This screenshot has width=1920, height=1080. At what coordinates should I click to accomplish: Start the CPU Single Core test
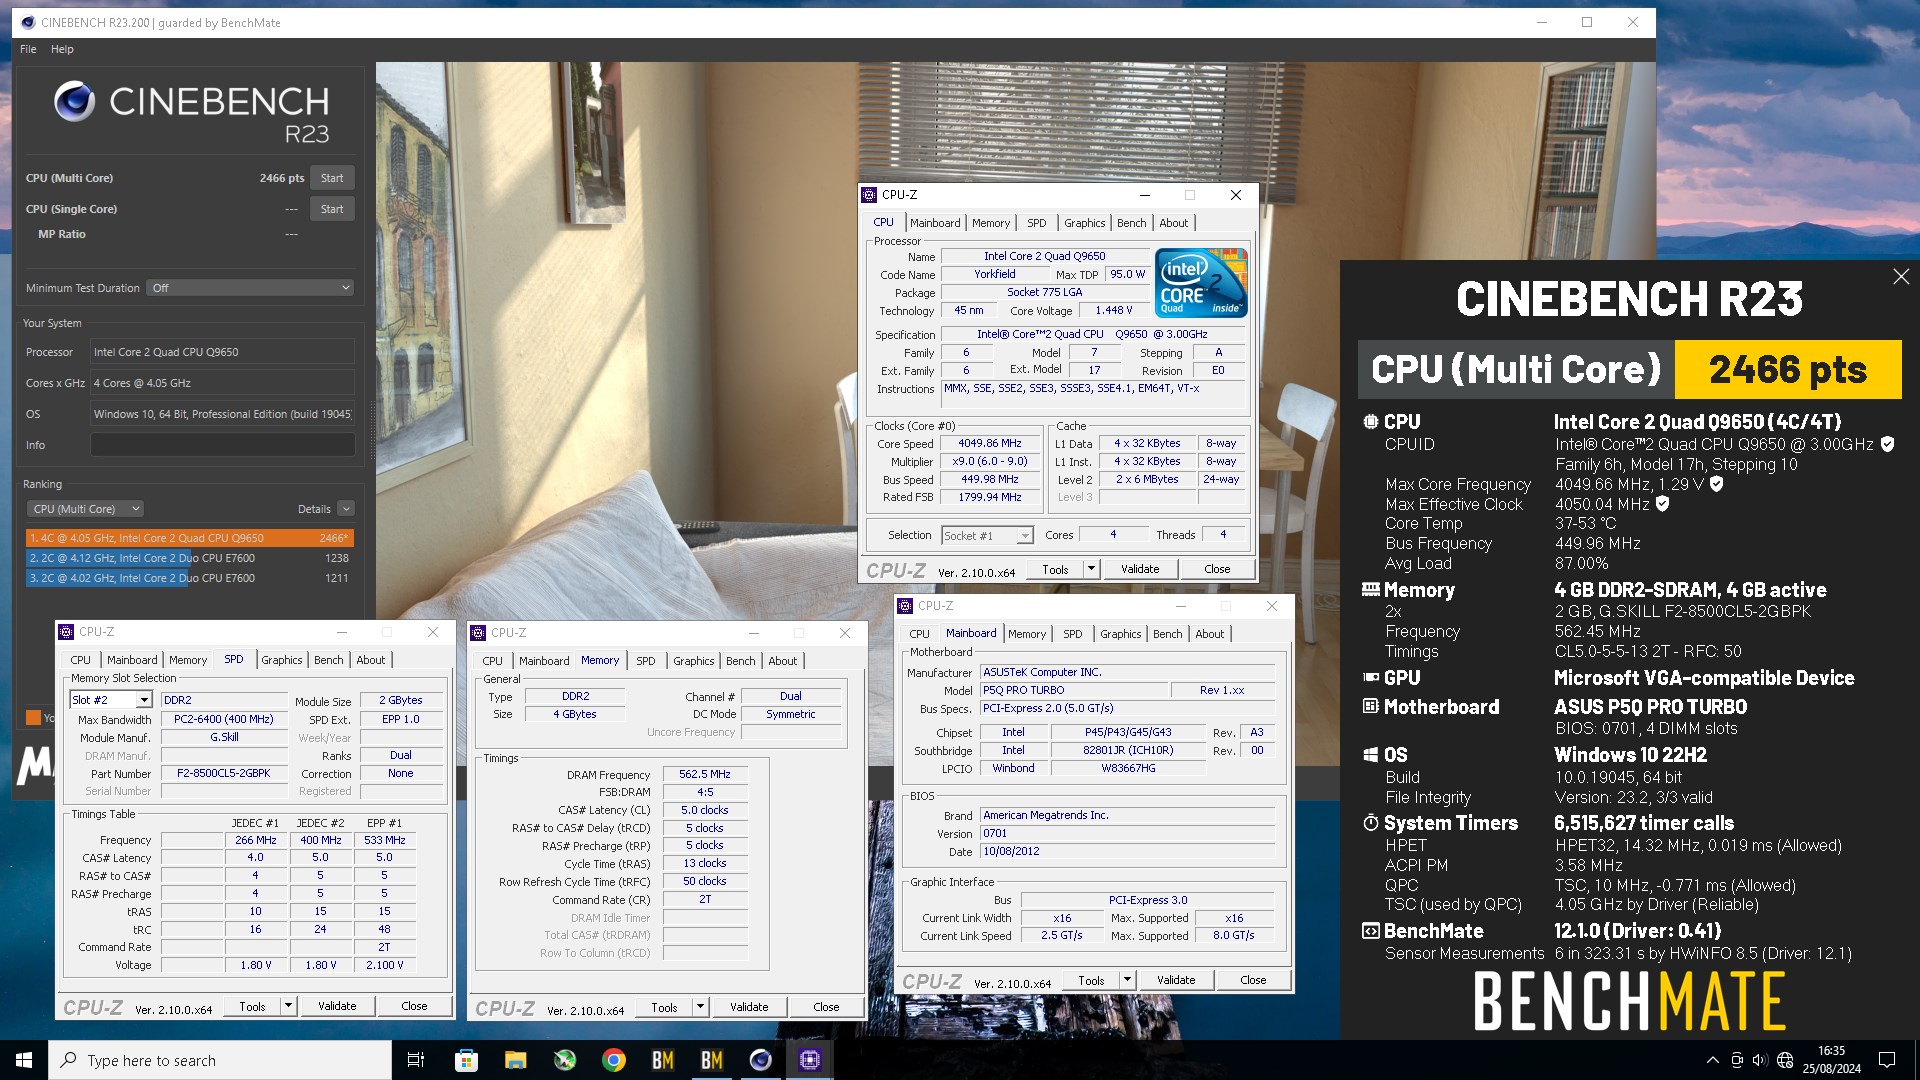332,209
